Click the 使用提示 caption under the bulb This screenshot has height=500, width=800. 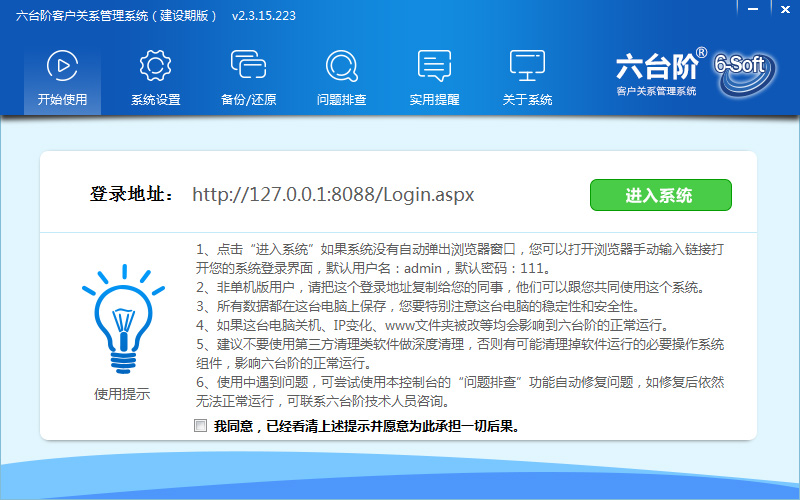pyautogui.click(x=122, y=394)
